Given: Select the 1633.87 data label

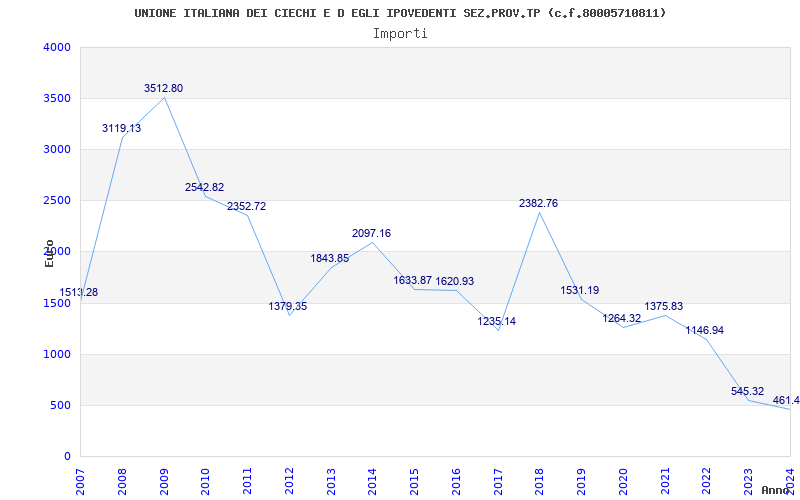Looking at the screenshot, I should pyautogui.click(x=413, y=281).
